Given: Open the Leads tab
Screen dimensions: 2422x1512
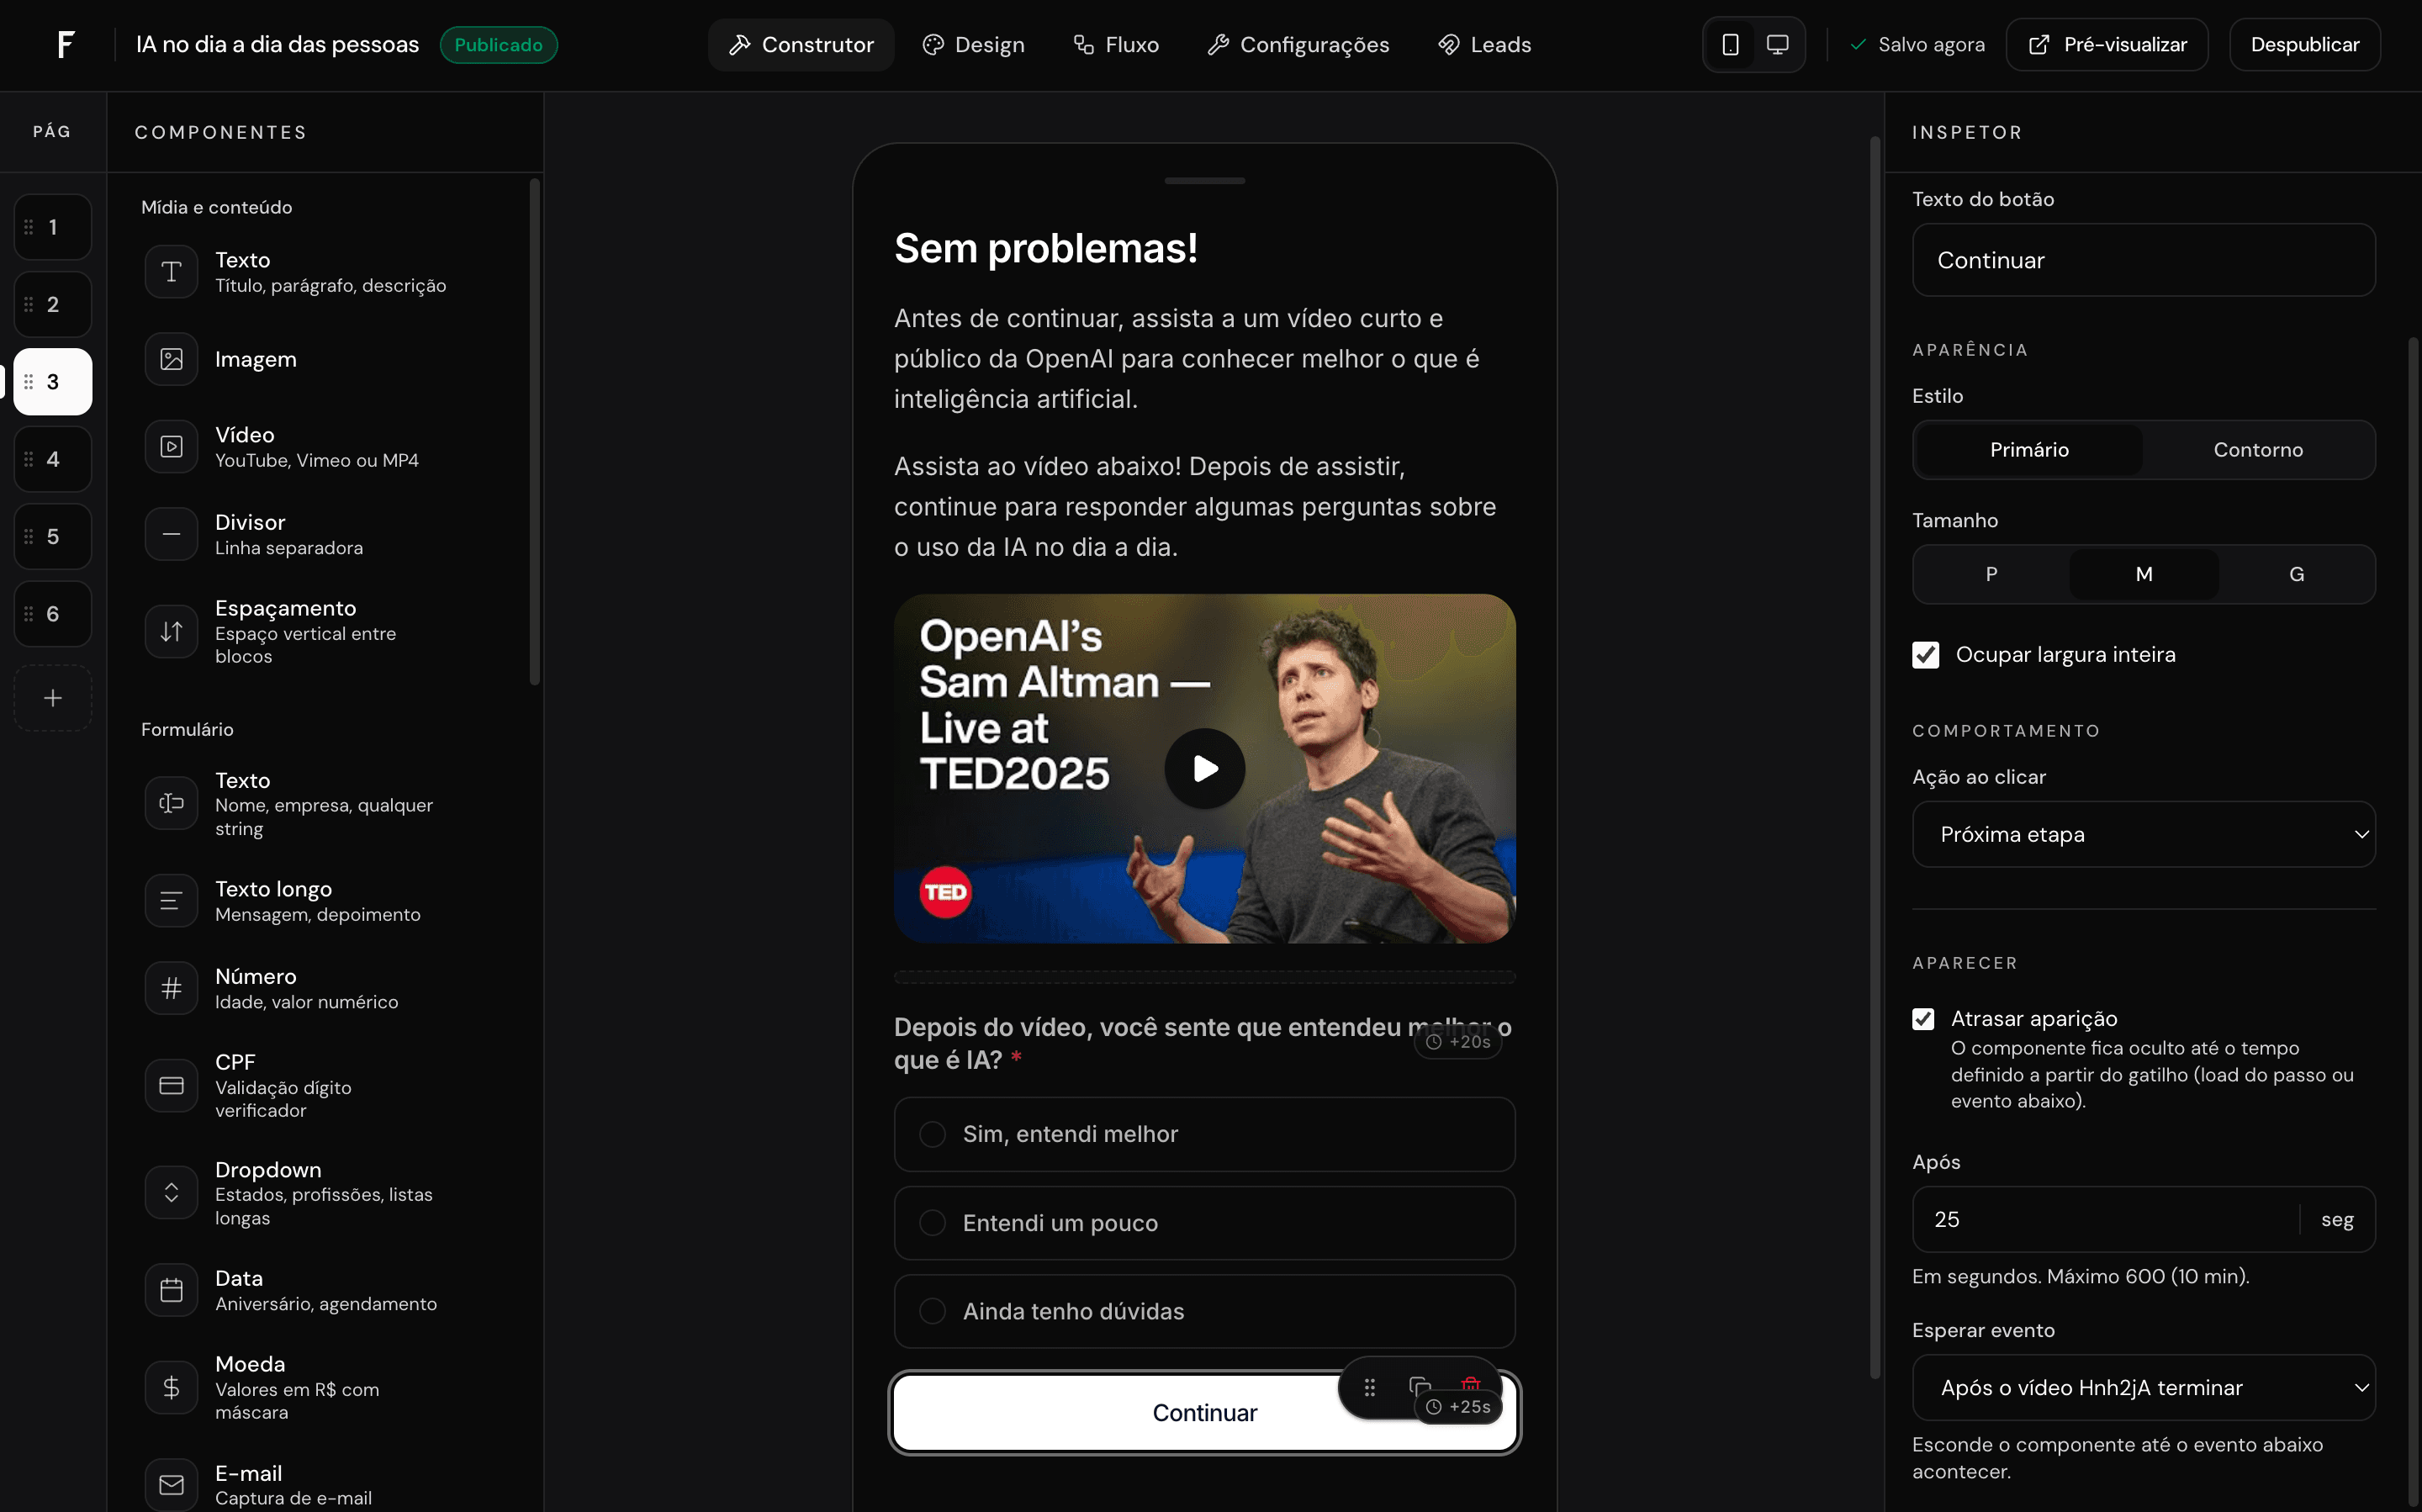Looking at the screenshot, I should (x=1484, y=45).
